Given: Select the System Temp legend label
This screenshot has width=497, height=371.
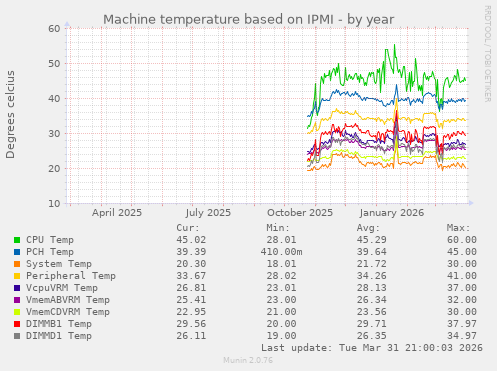Looking at the screenshot, I should (59, 264).
